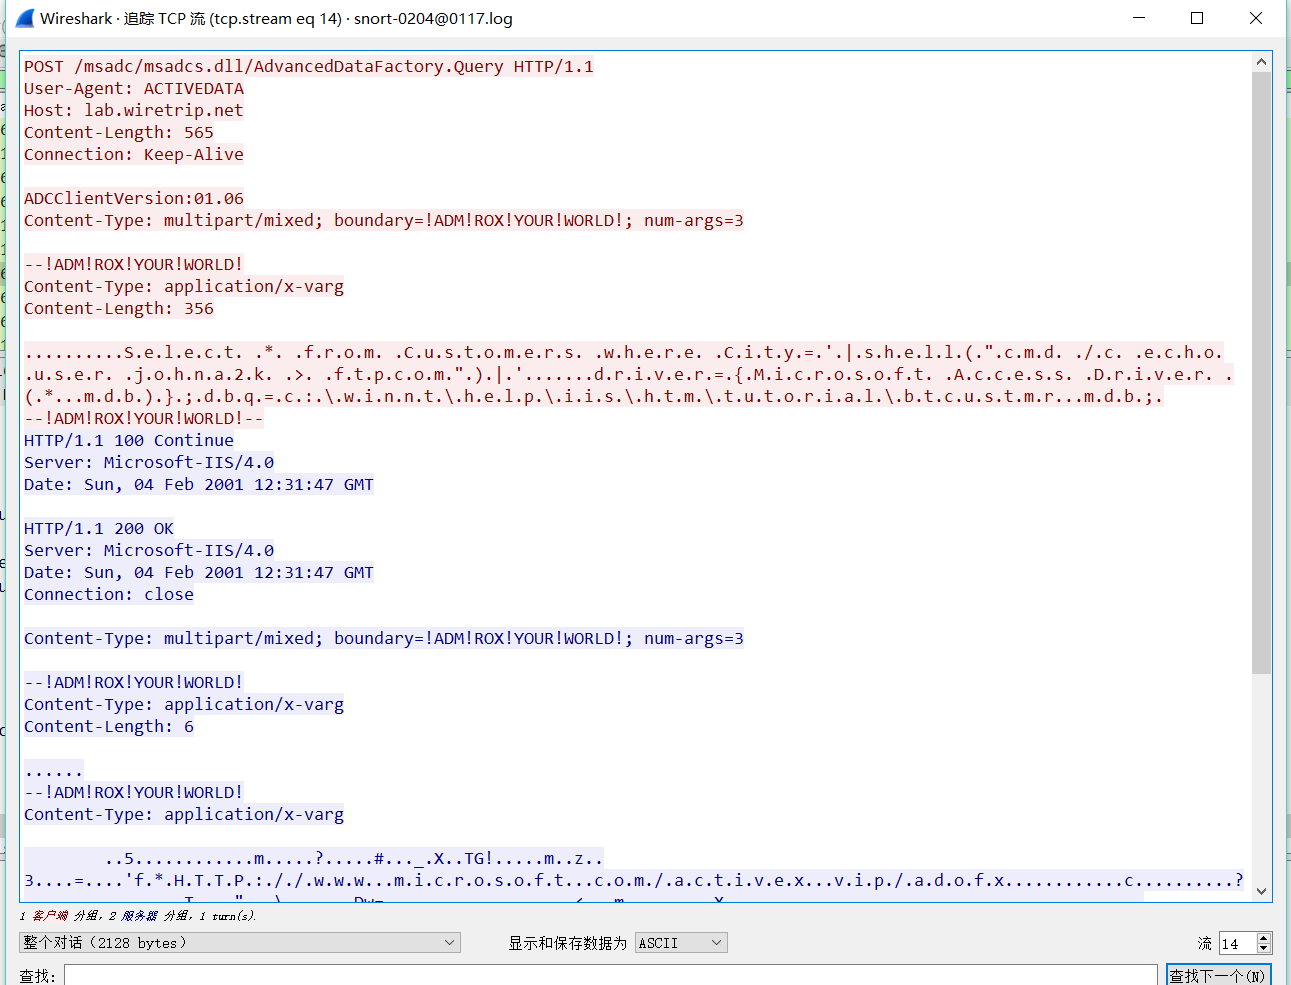The width and height of the screenshot is (1291, 985).
Task: Click the ADCClientVersion:01.06 line
Action: tap(134, 198)
